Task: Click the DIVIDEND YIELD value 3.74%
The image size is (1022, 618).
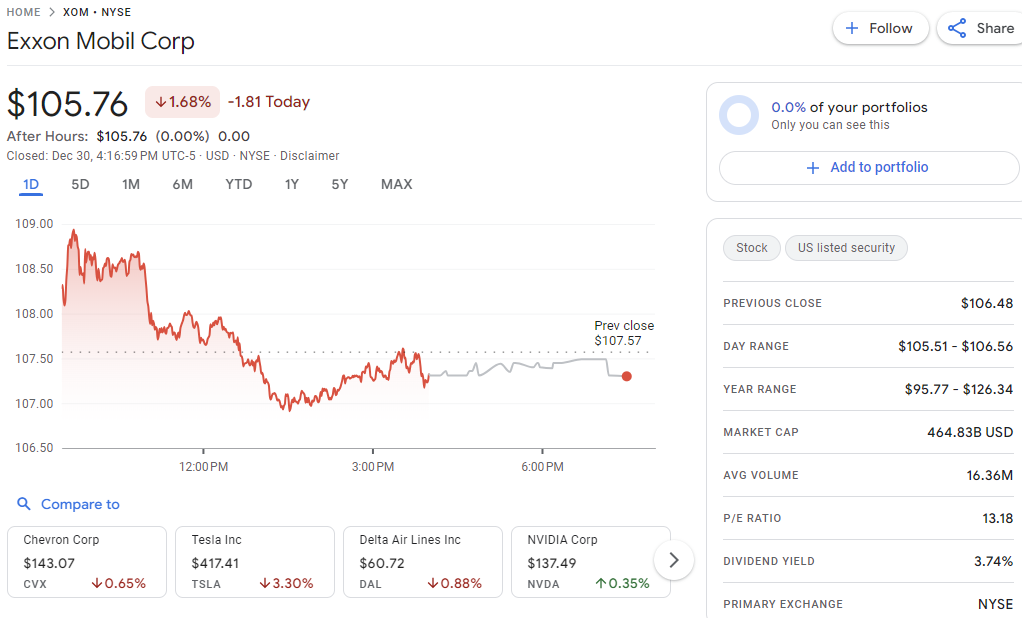Action: [993, 561]
